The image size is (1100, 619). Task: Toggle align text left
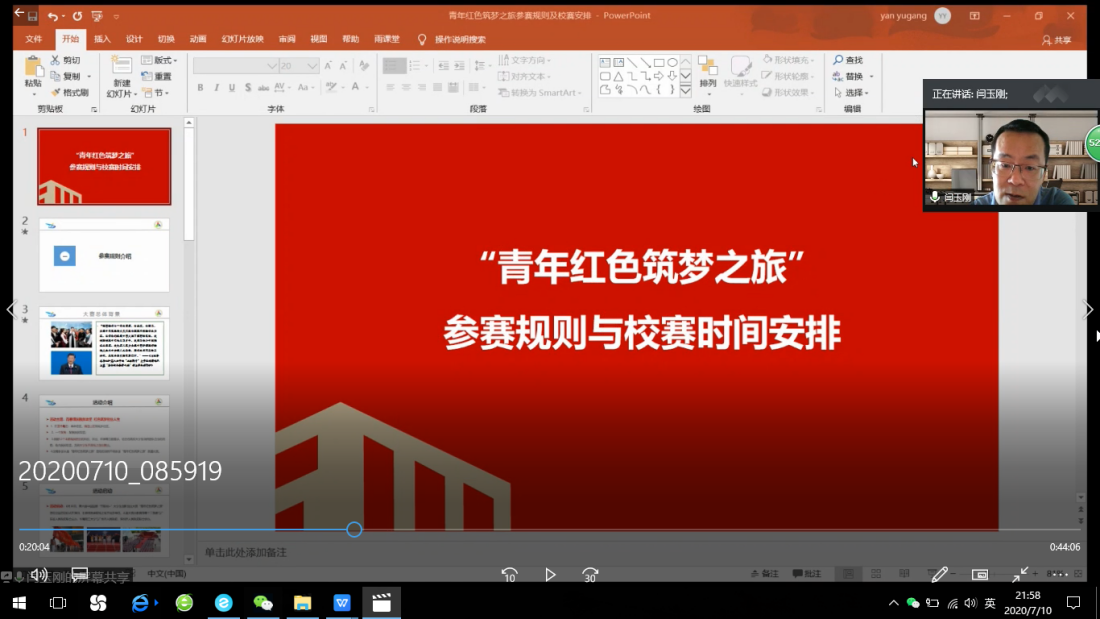click(x=390, y=88)
